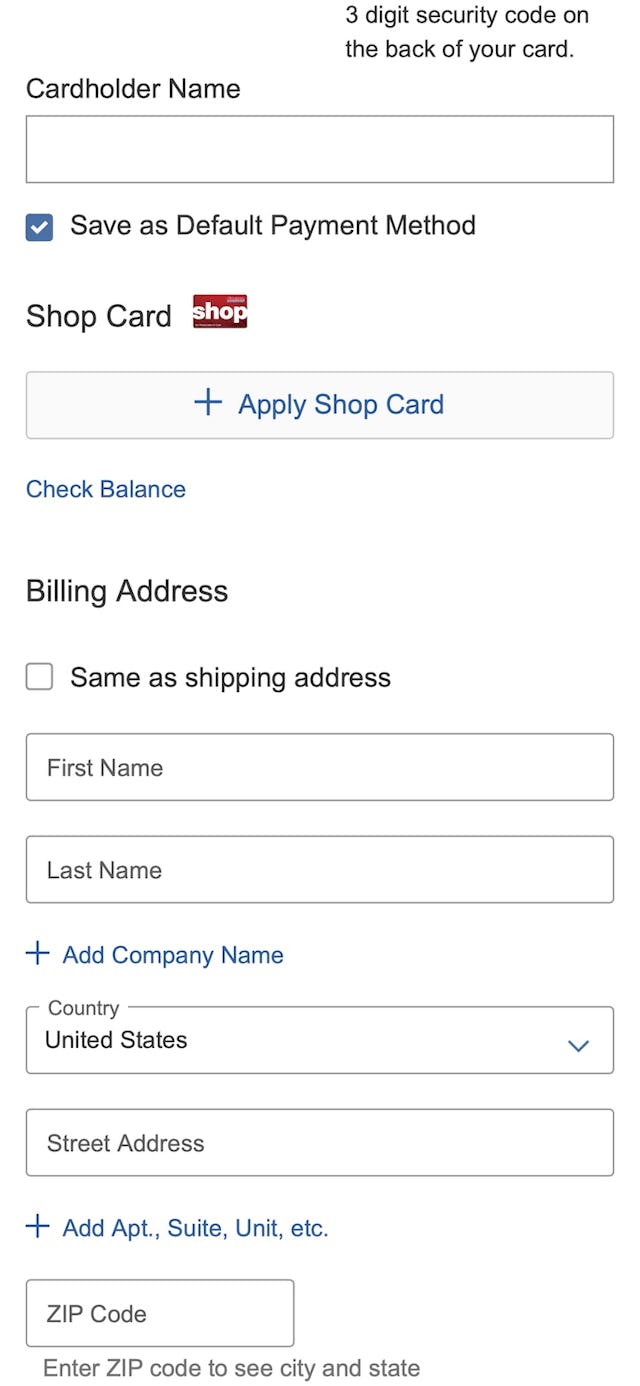Expand the Add Company Name section
This screenshot has width=640, height=1386.
point(155,955)
